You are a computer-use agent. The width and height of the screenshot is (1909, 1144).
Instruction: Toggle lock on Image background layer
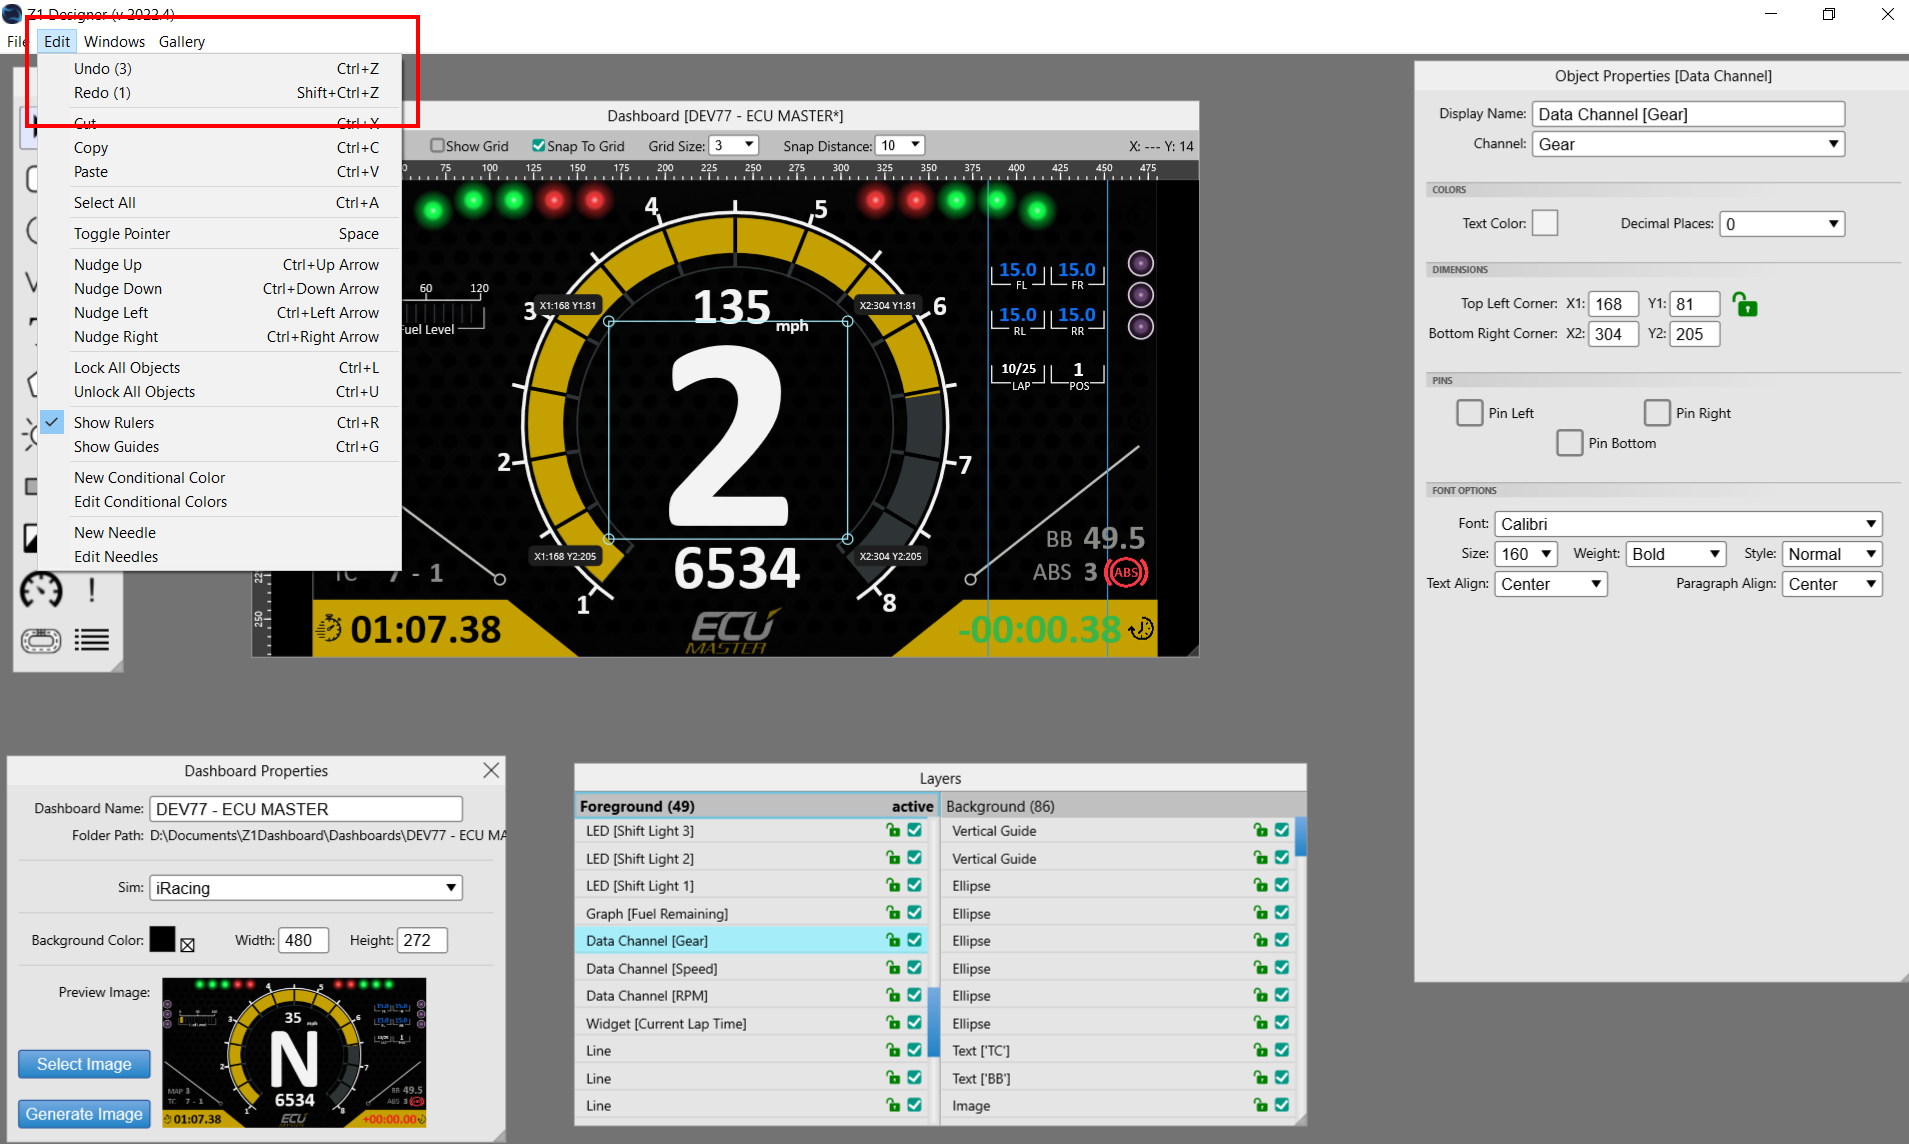(x=1261, y=1105)
